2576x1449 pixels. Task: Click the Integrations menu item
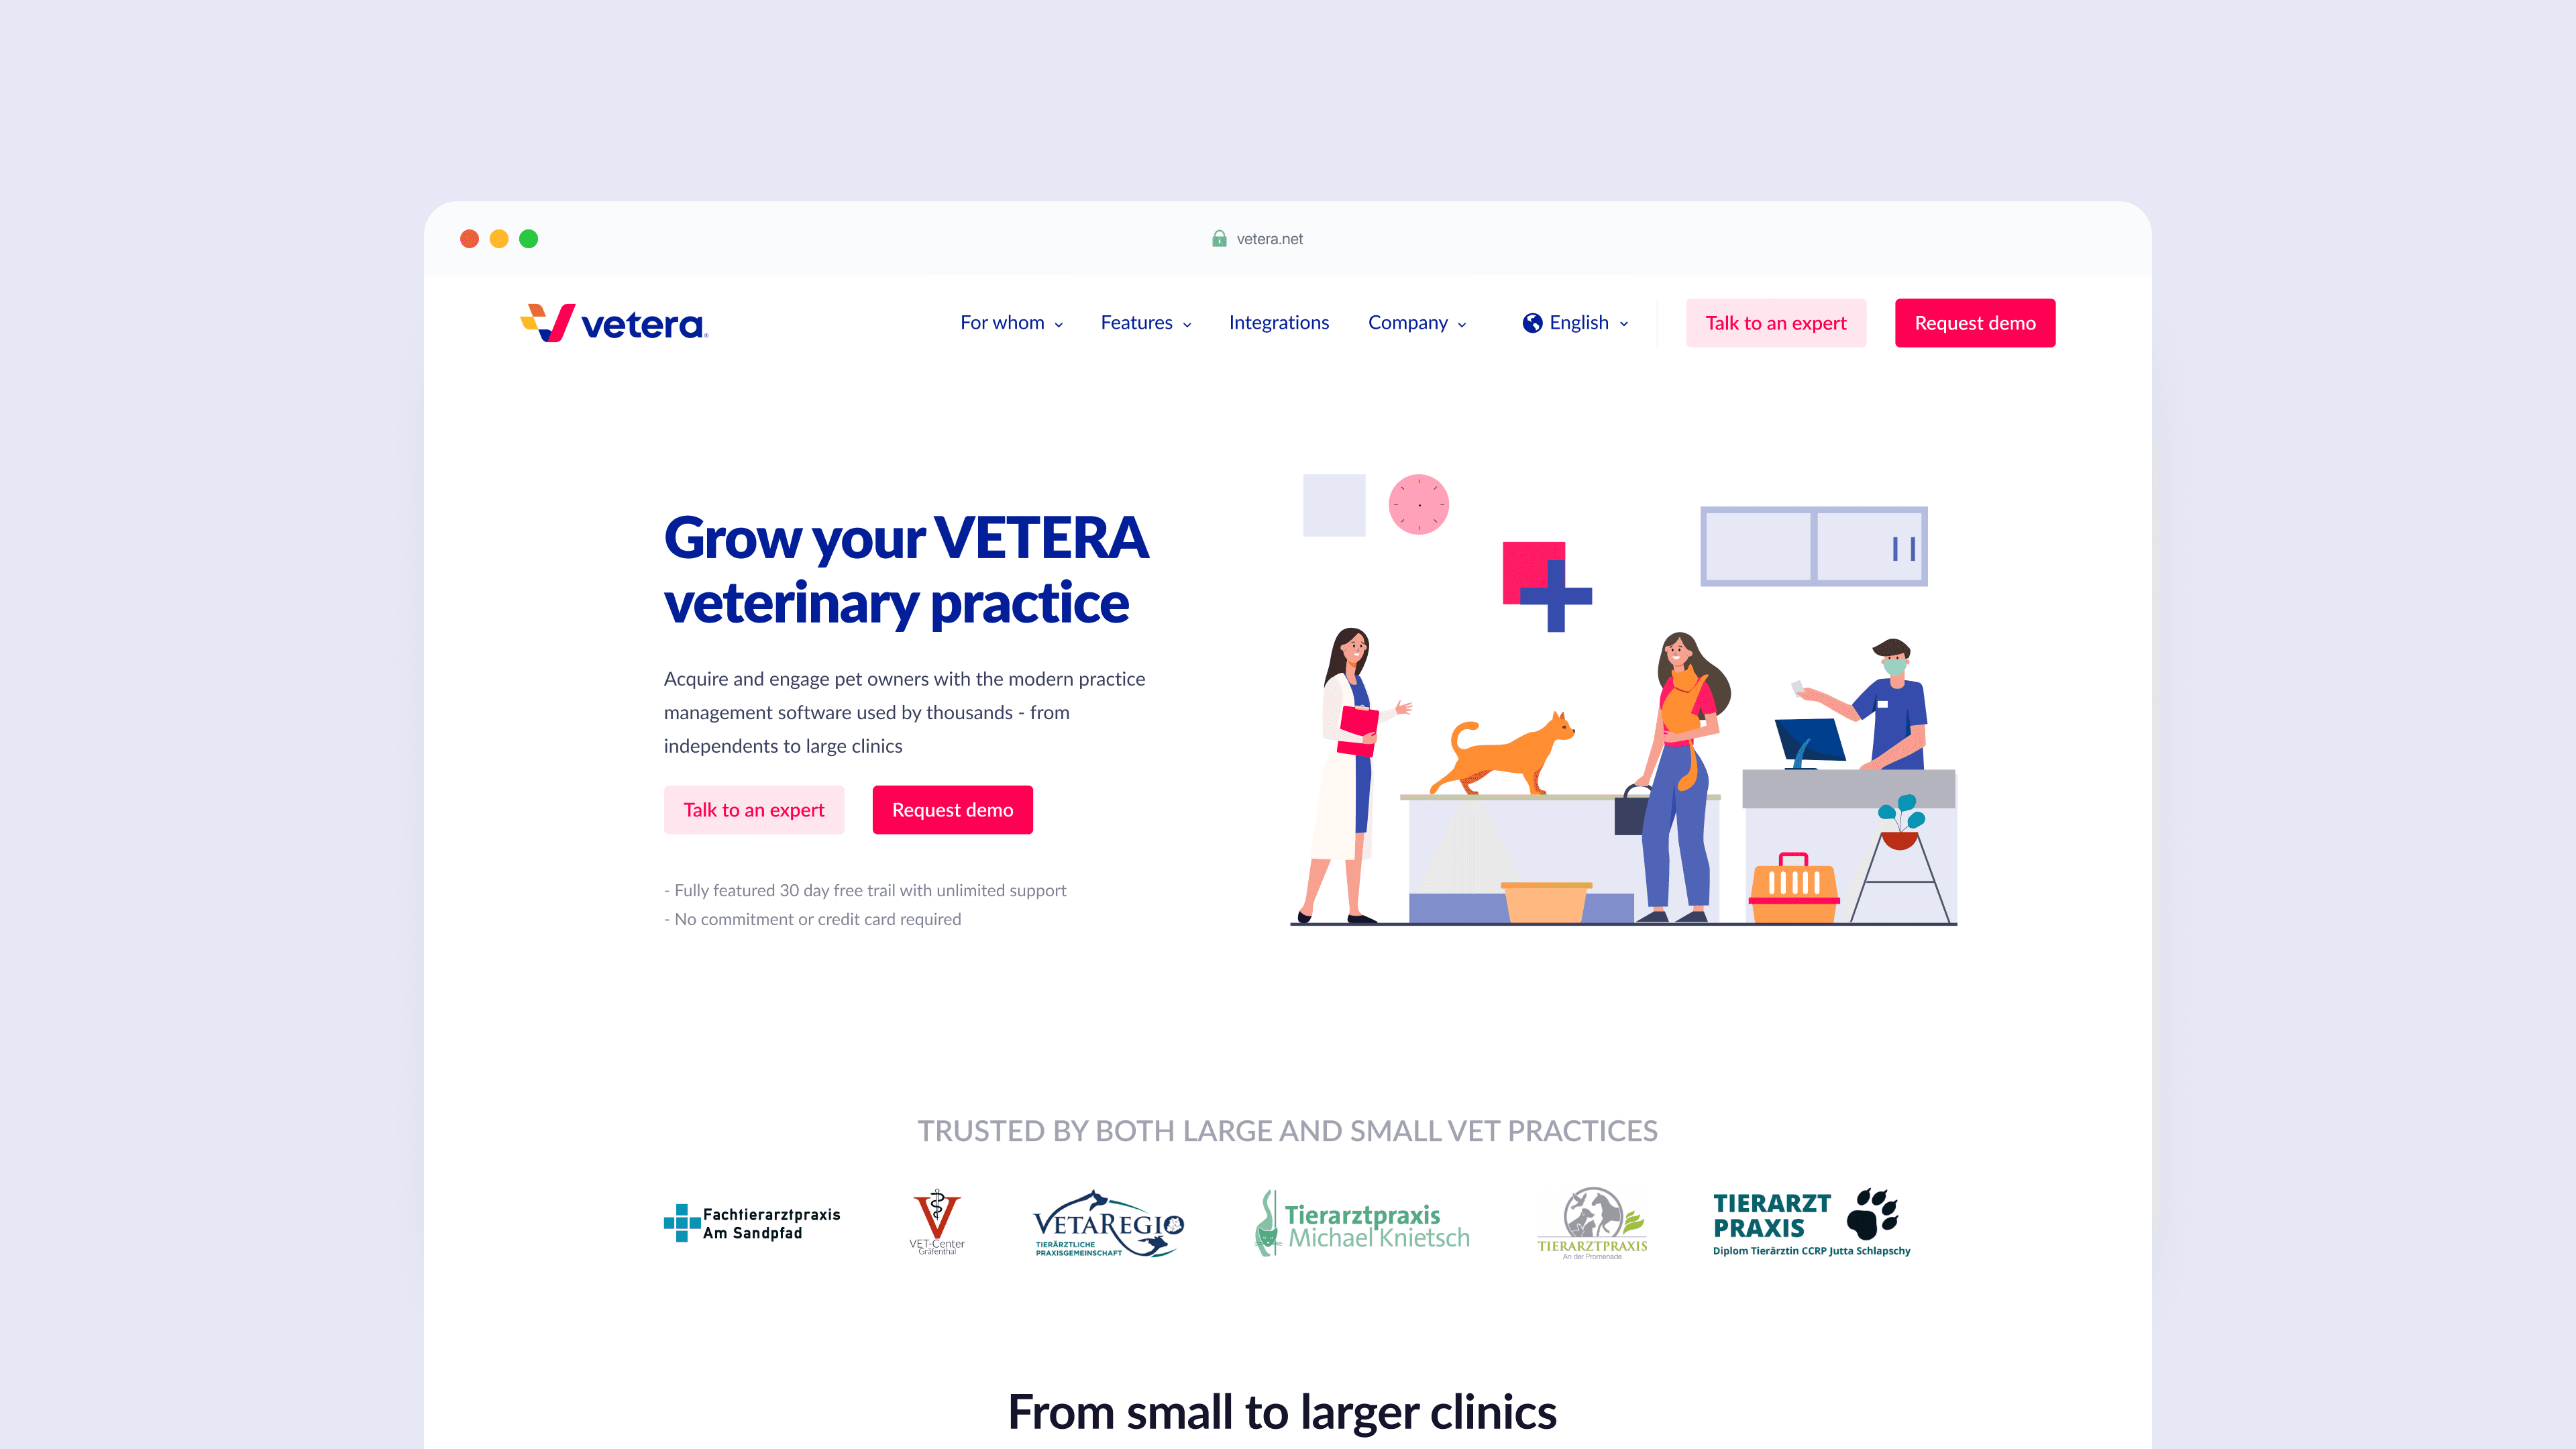[1277, 322]
